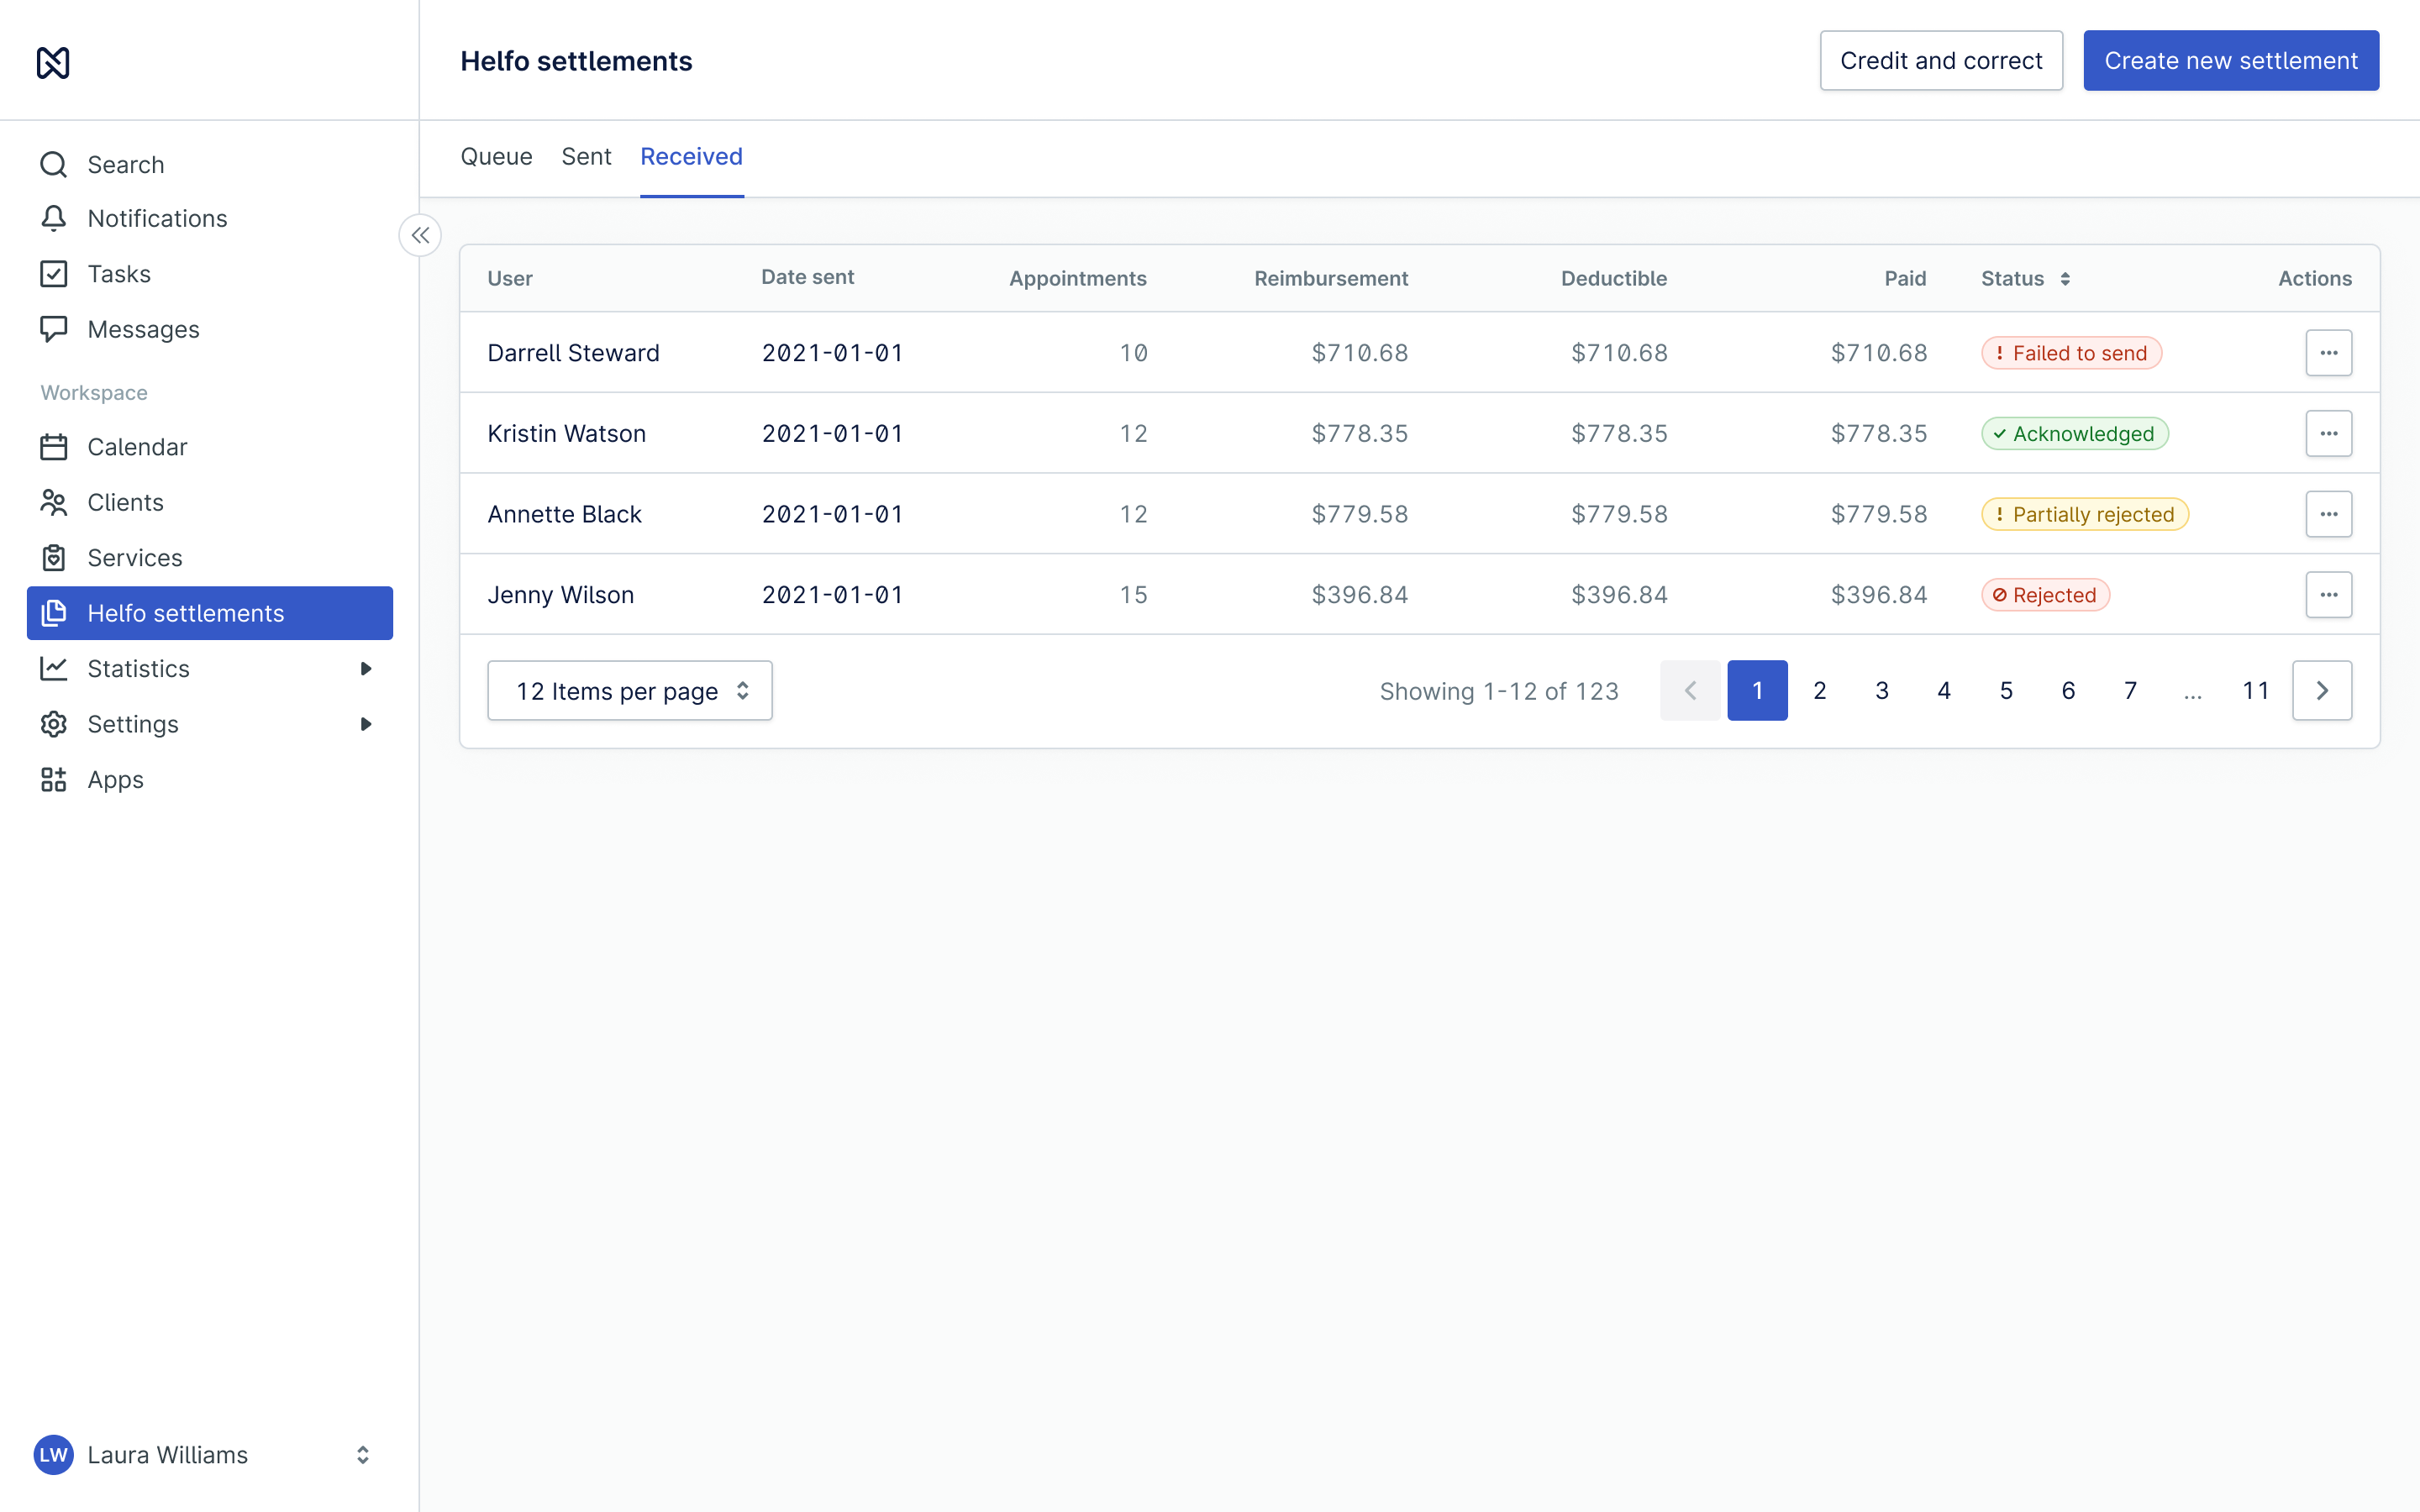Click the Rejected status badge
2420x1512 pixels.
[2046, 595]
